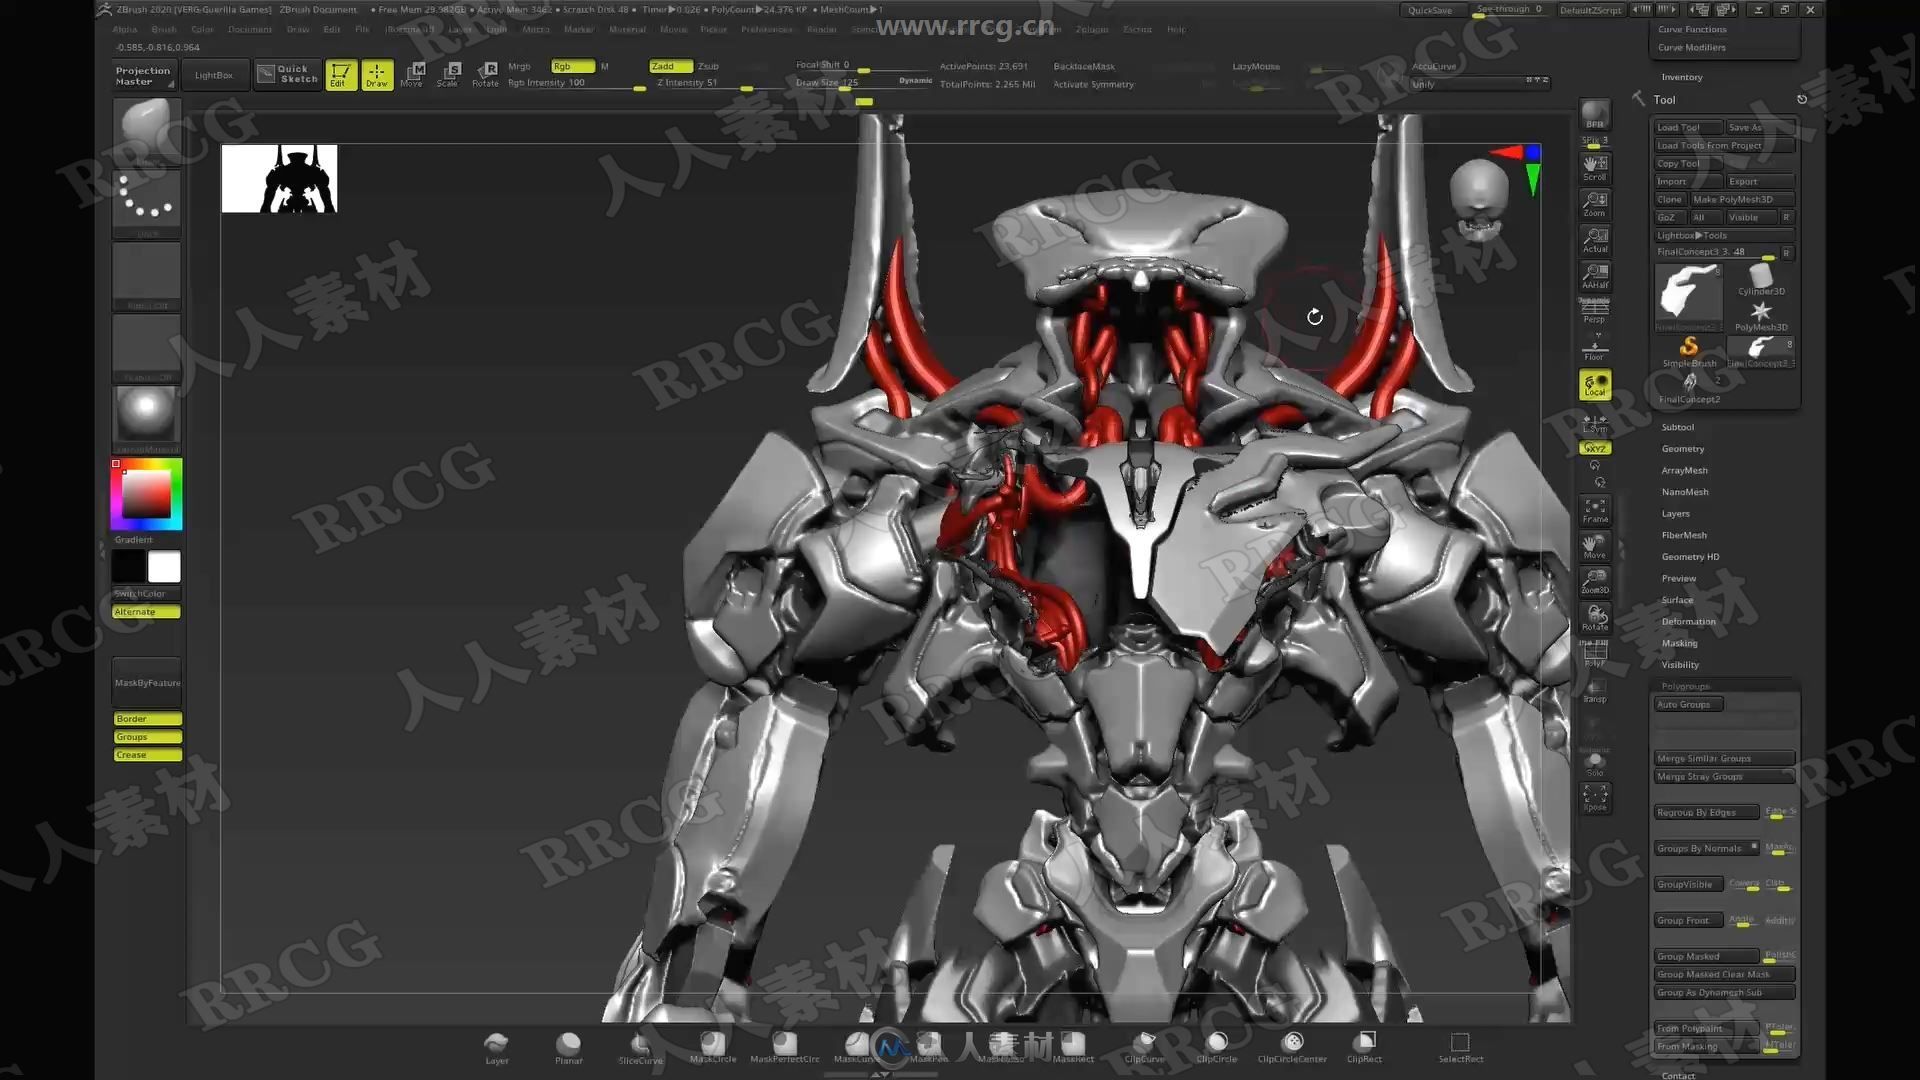Select the Layer brush in bottom shelf
1920x1080 pixels.
[497, 1047]
